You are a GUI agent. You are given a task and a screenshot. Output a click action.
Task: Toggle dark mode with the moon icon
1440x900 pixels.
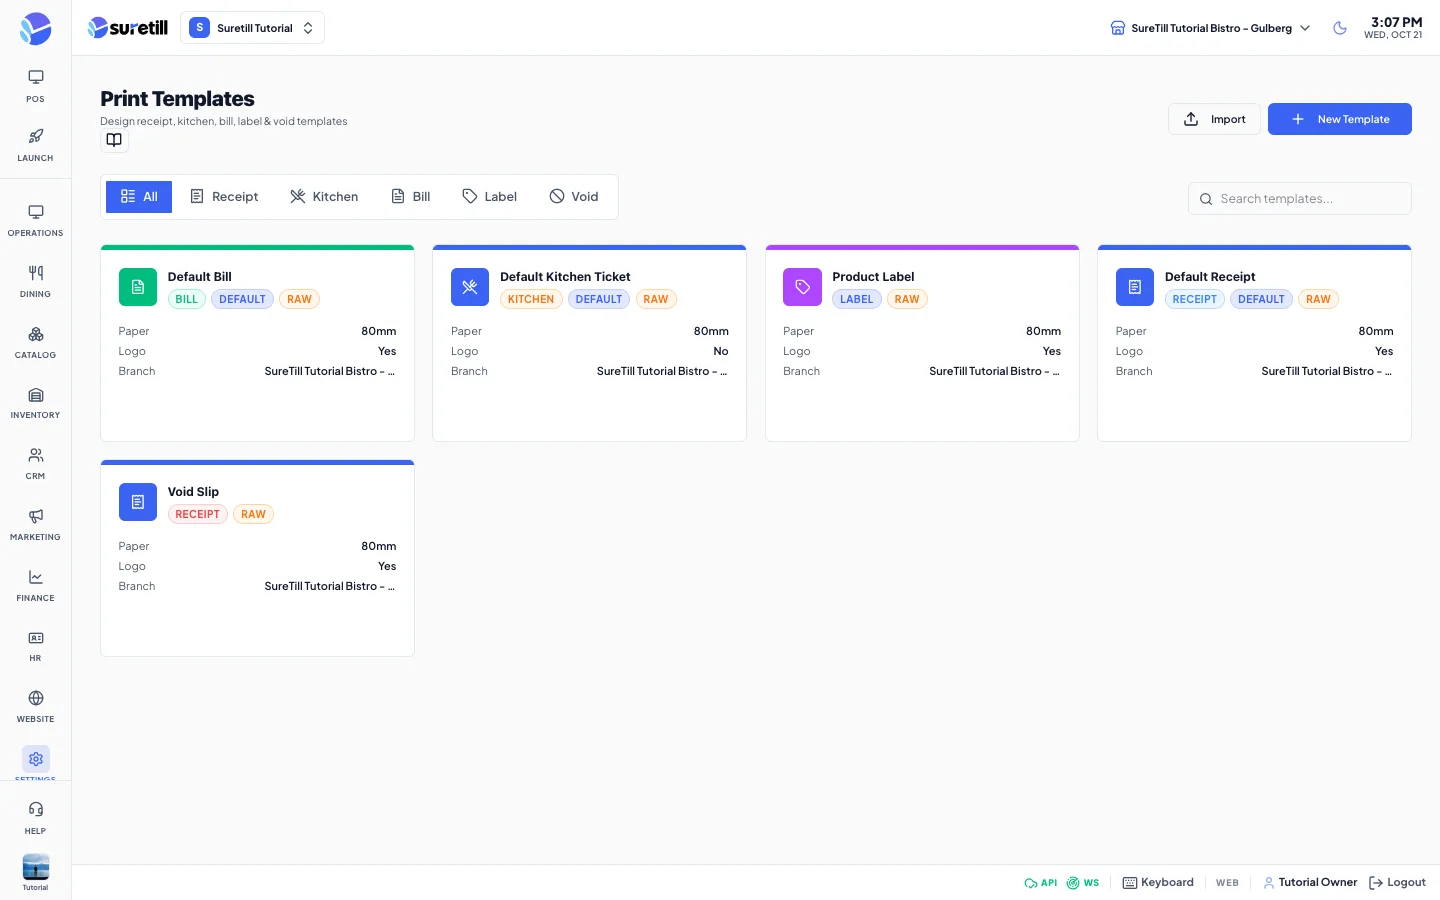click(1340, 28)
